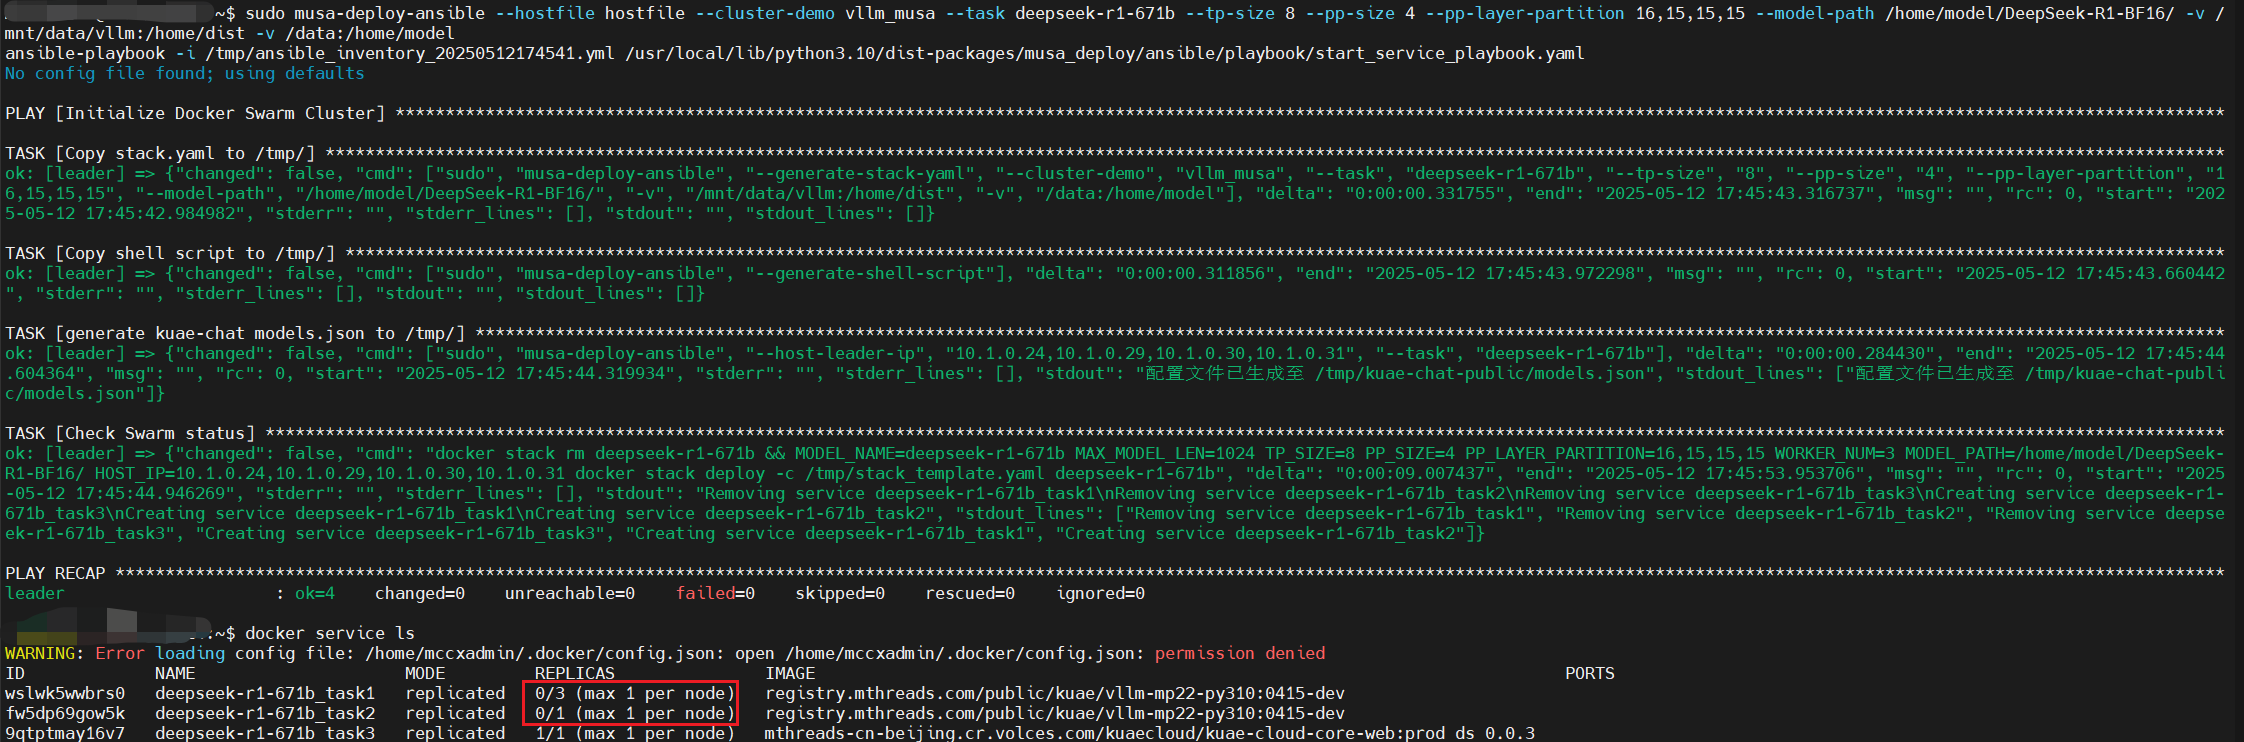Select the registry image path in the task1 row

[x=1055, y=693]
